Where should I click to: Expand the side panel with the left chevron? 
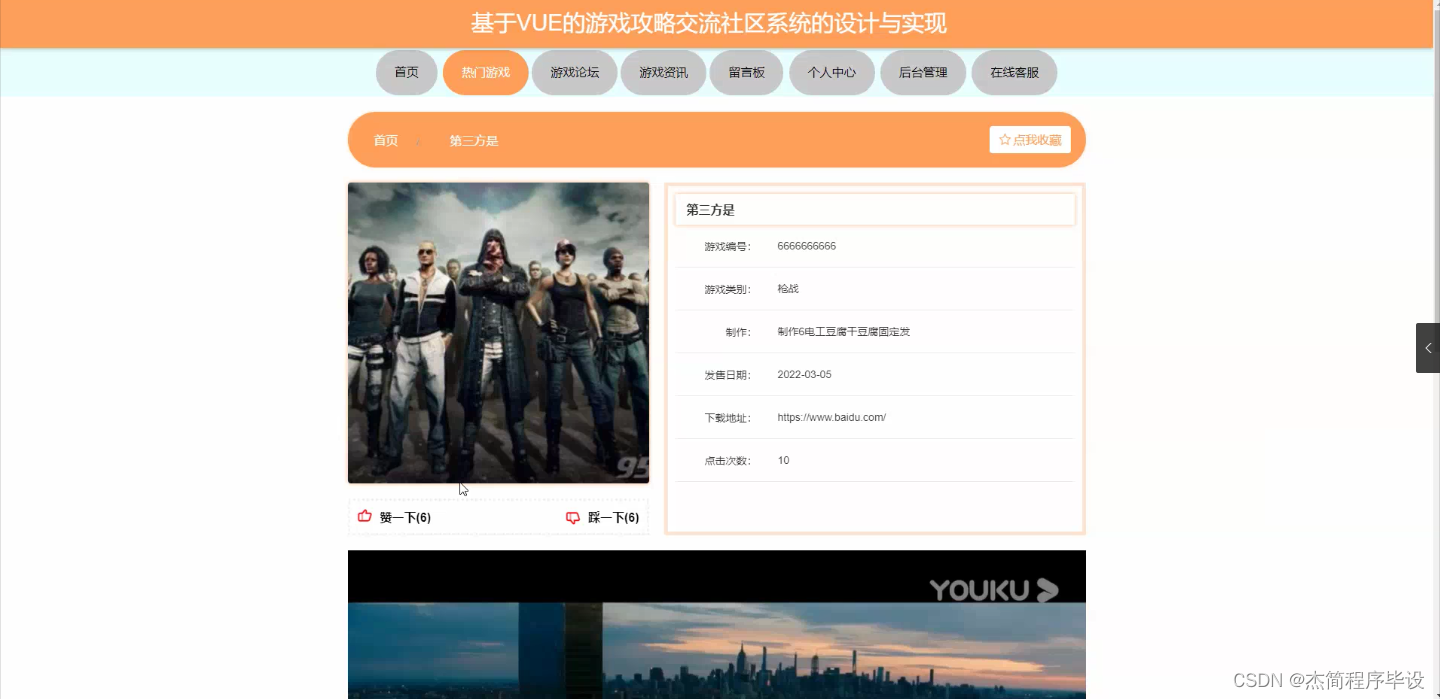1428,348
